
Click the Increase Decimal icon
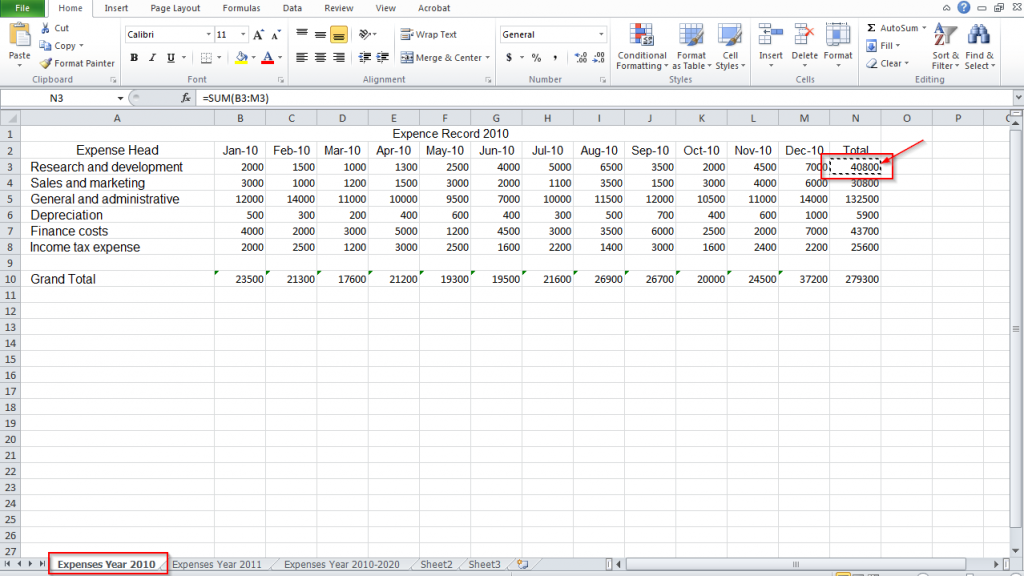click(x=578, y=58)
